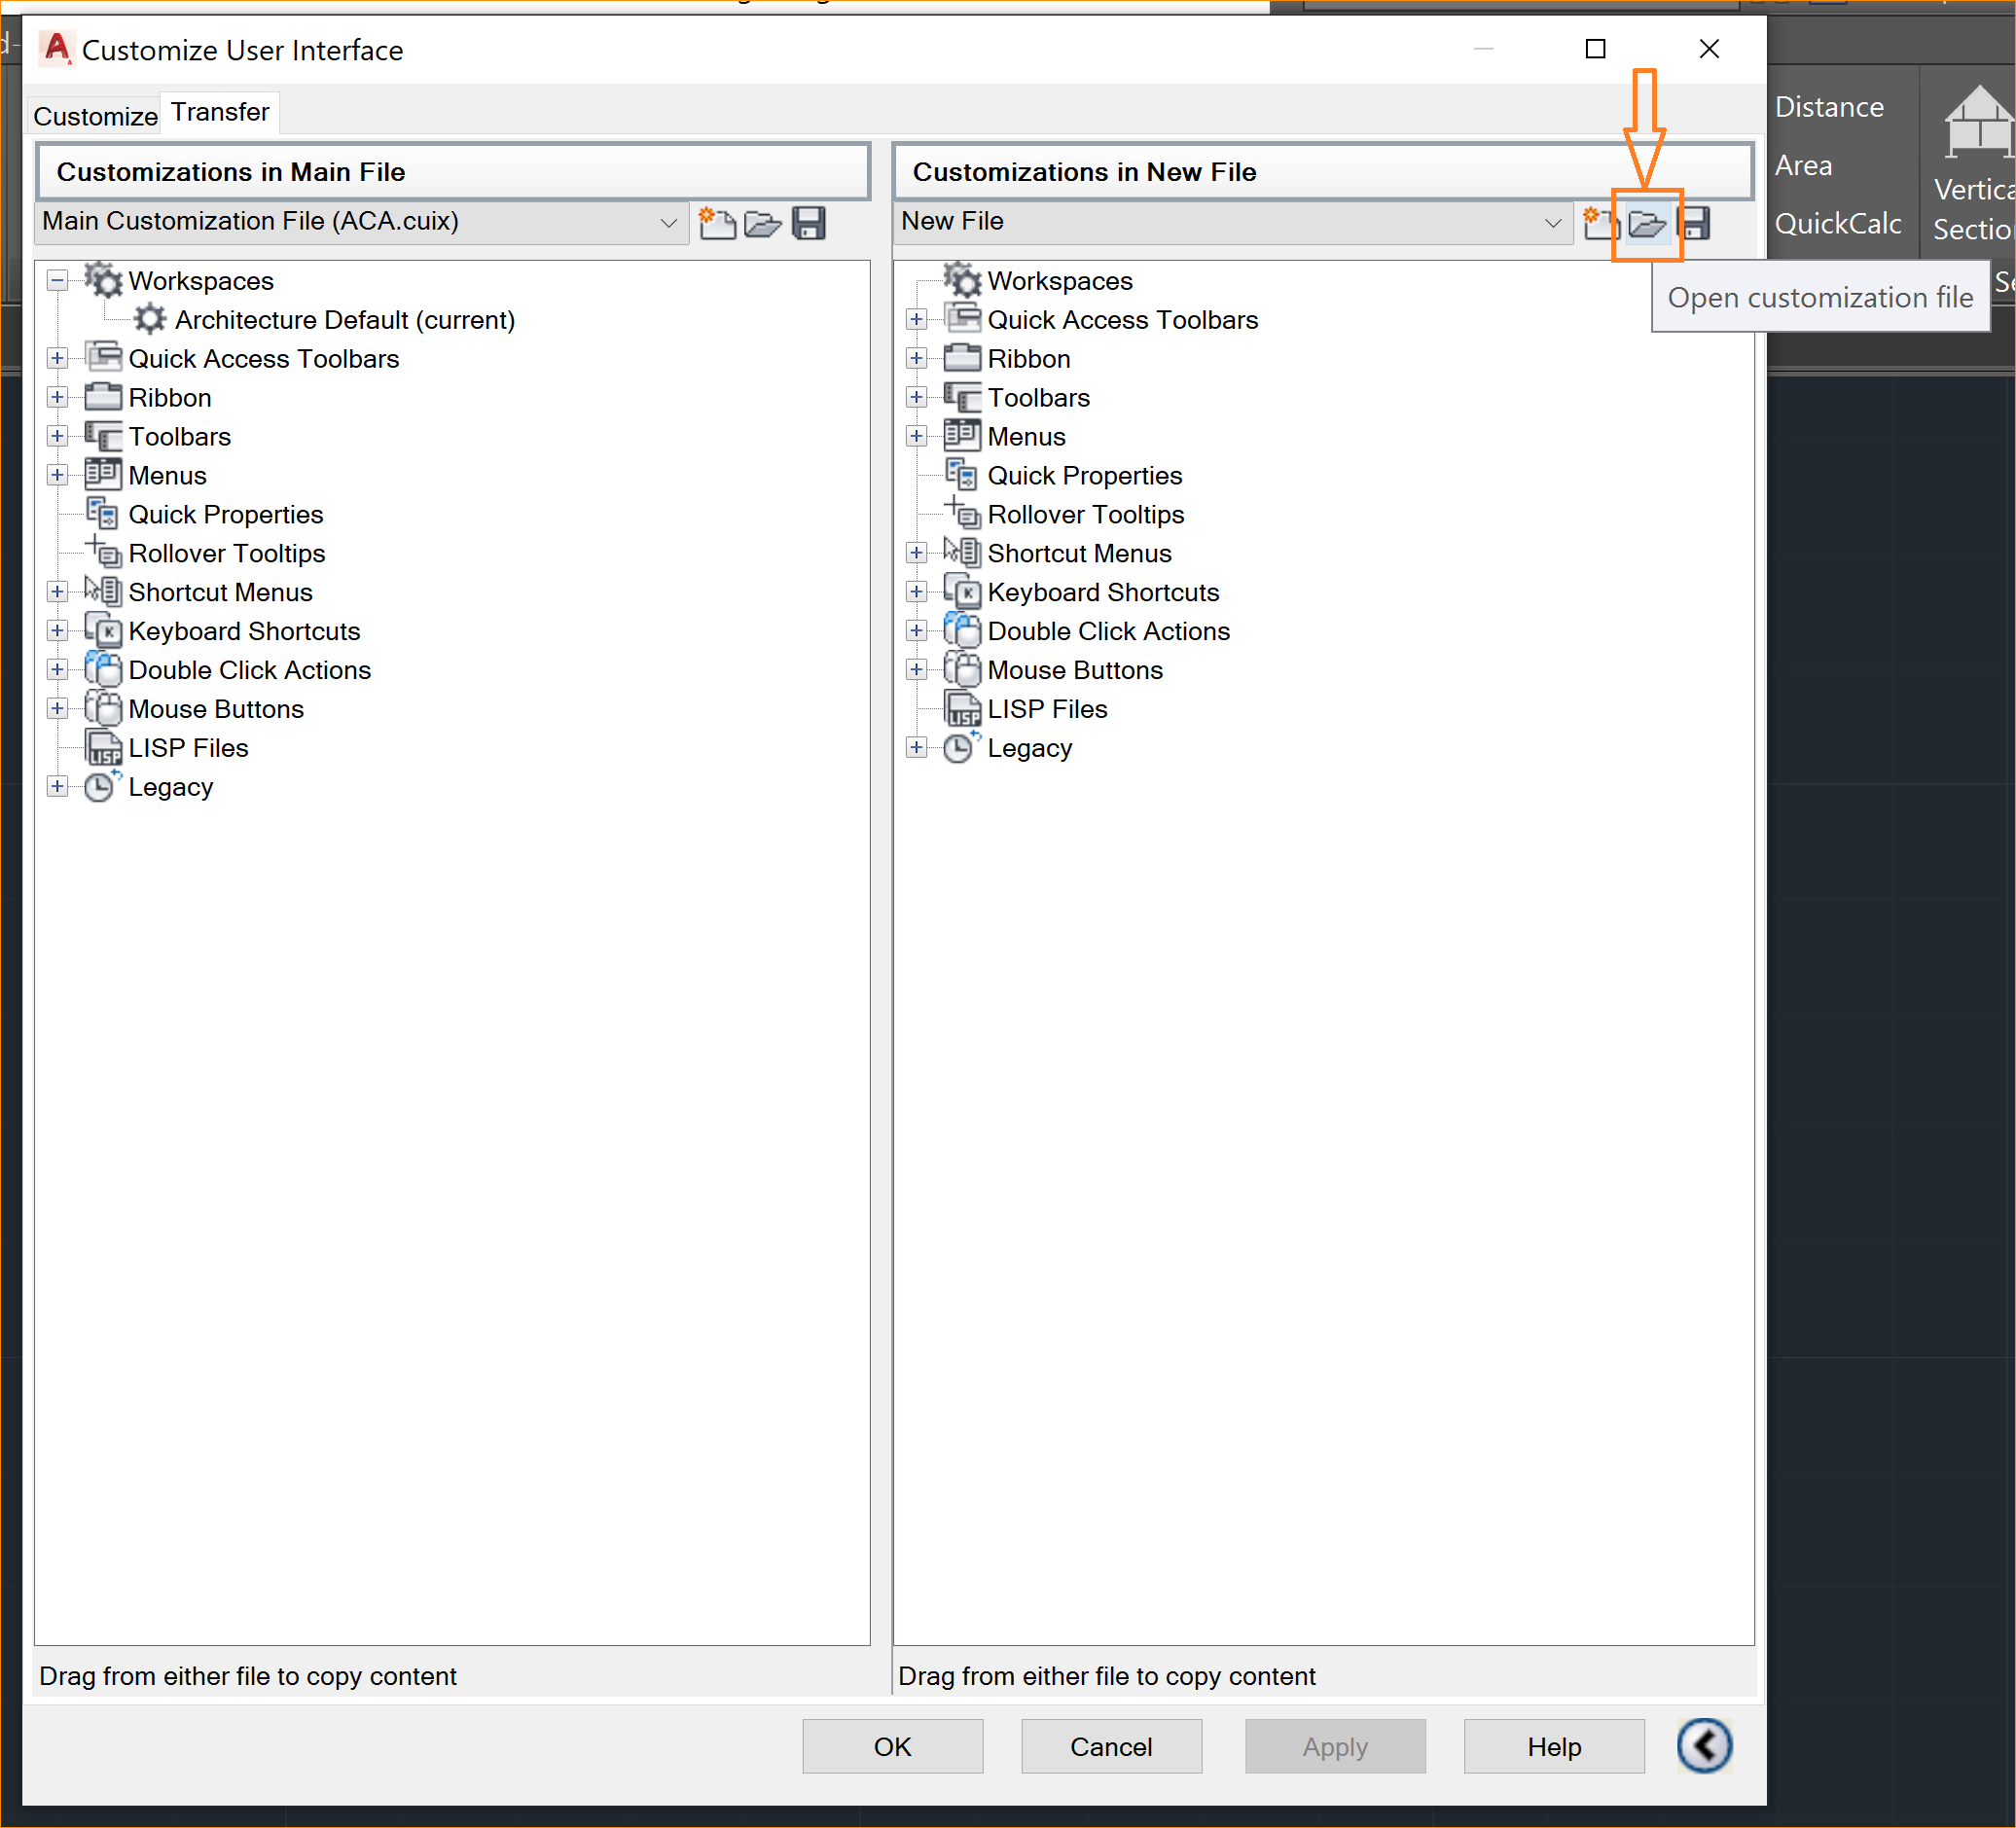Screen dimensions: 2016x1828
Task: Click the LISP Files icon in right panel
Action: point(962,707)
